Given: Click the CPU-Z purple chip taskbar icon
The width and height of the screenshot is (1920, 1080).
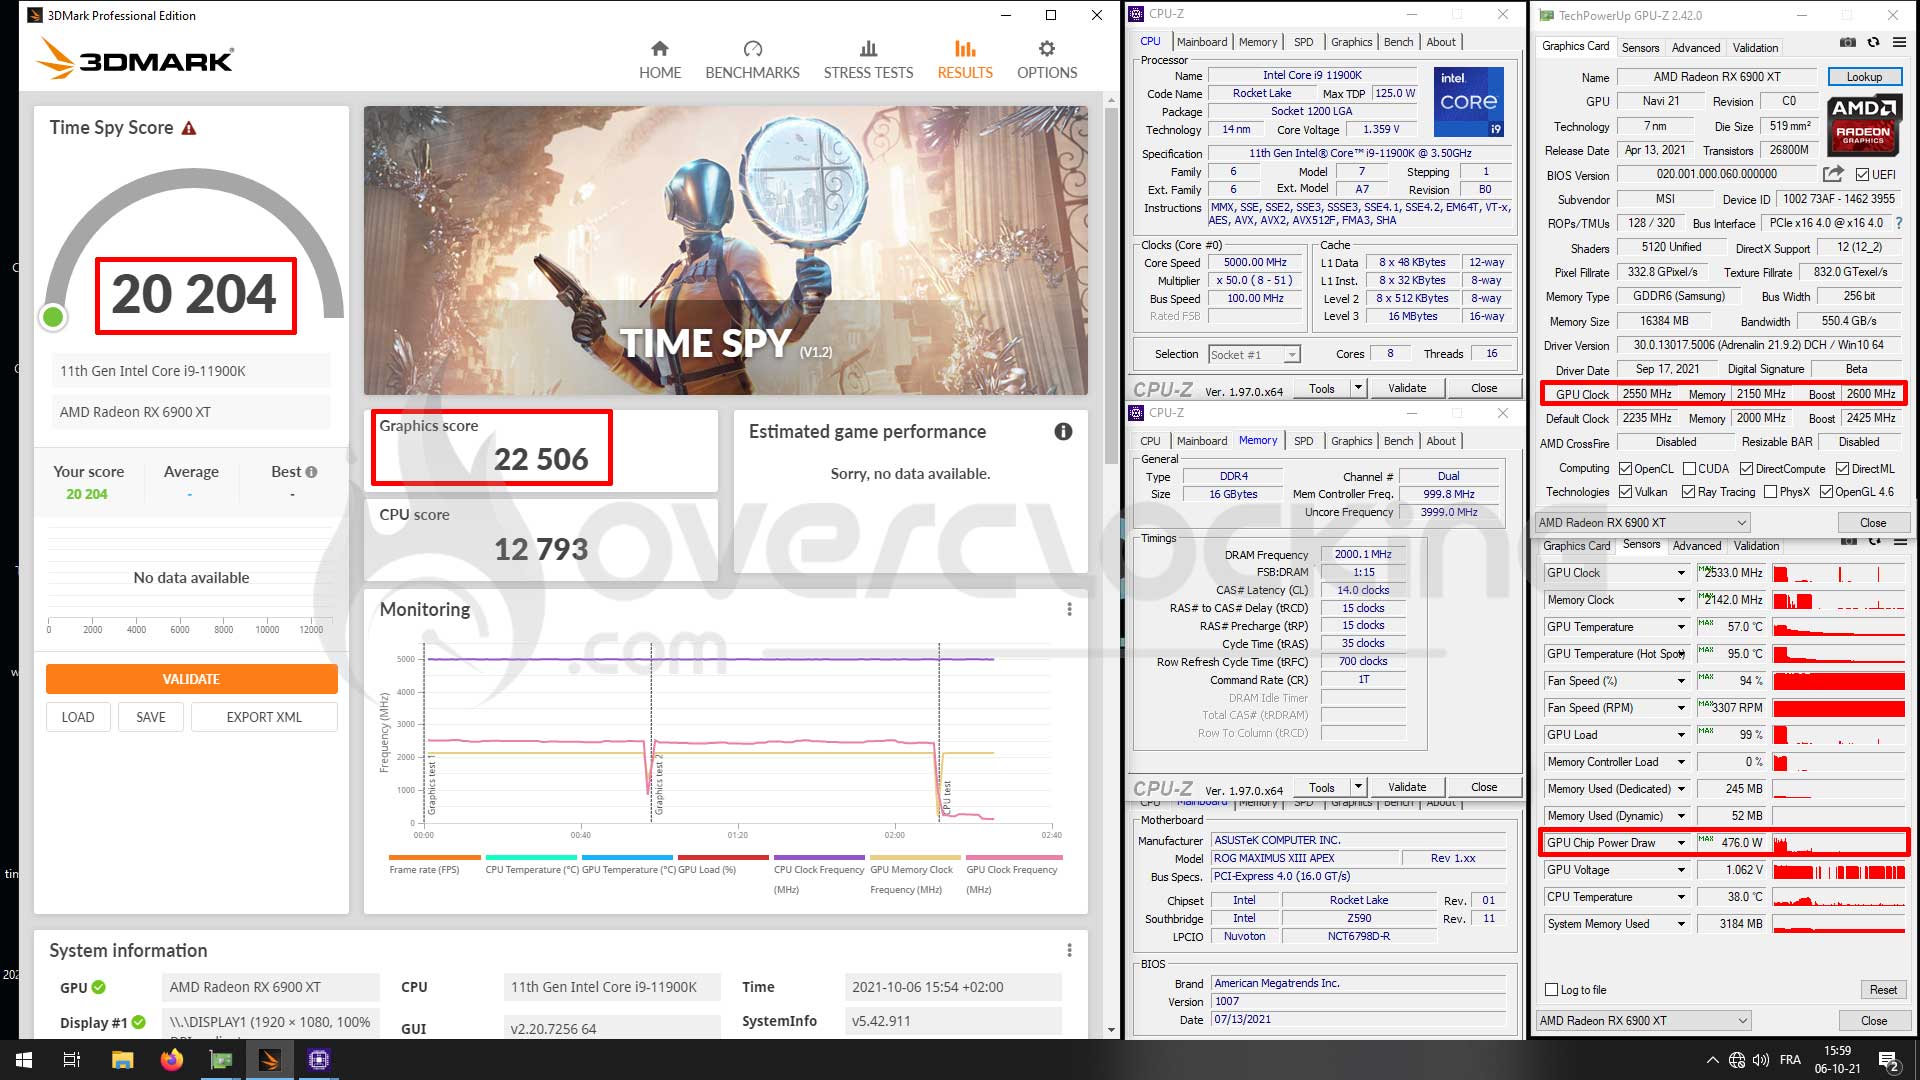Looking at the screenshot, I should [x=319, y=1060].
